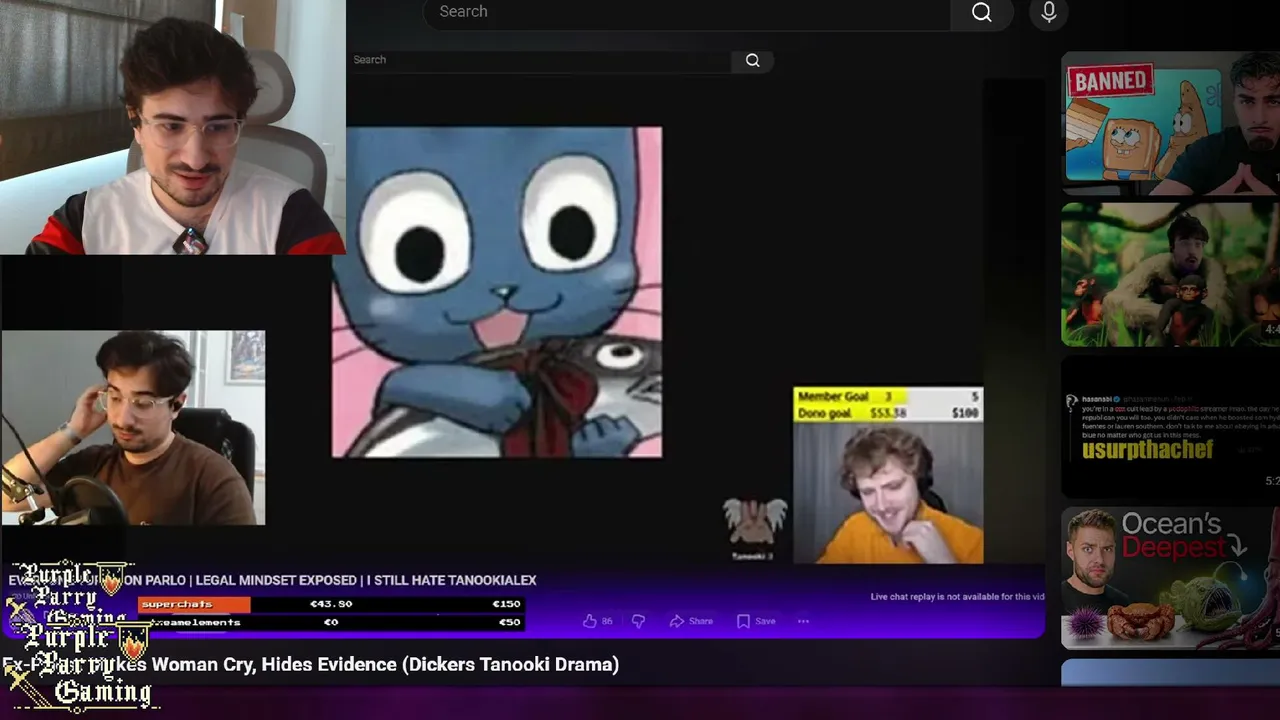
Task: Activate voice search microphone
Action: (x=1048, y=12)
